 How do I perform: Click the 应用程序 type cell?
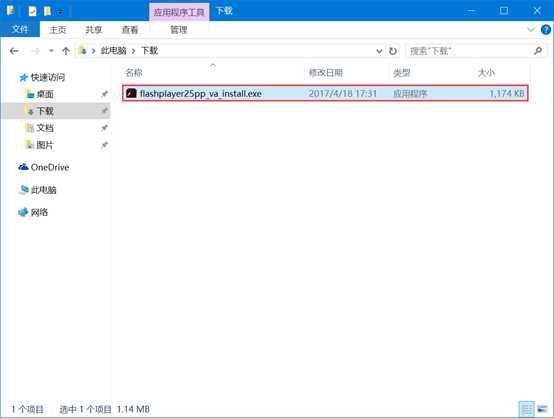pos(410,93)
